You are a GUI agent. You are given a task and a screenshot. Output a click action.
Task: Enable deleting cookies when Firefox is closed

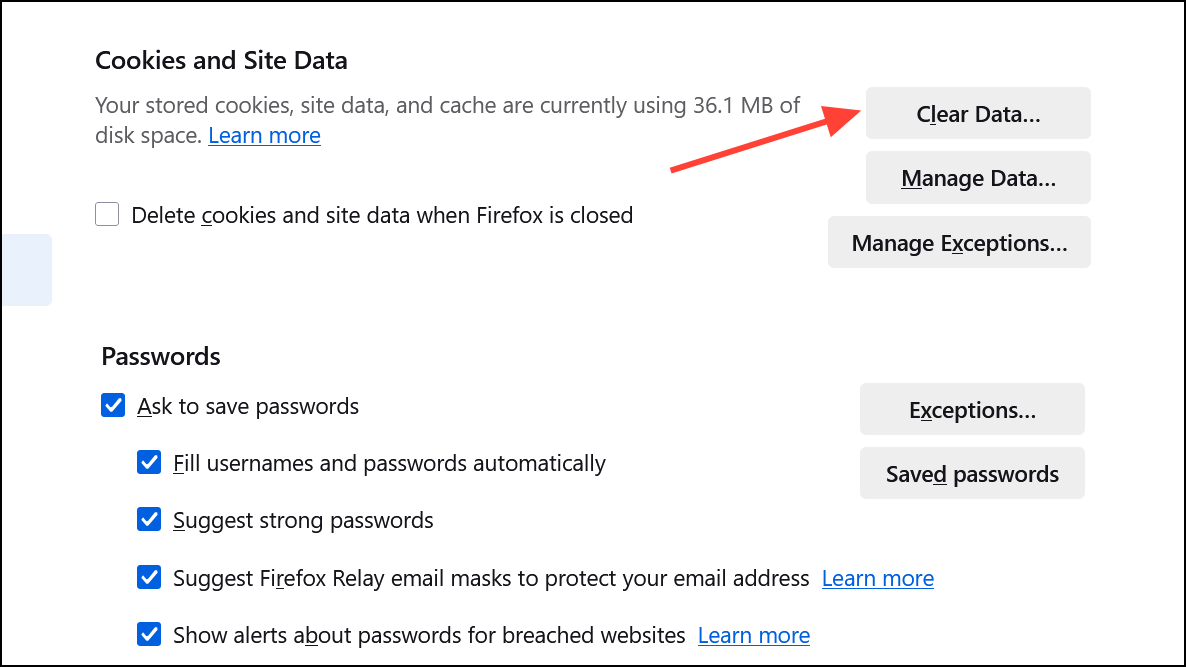point(106,214)
